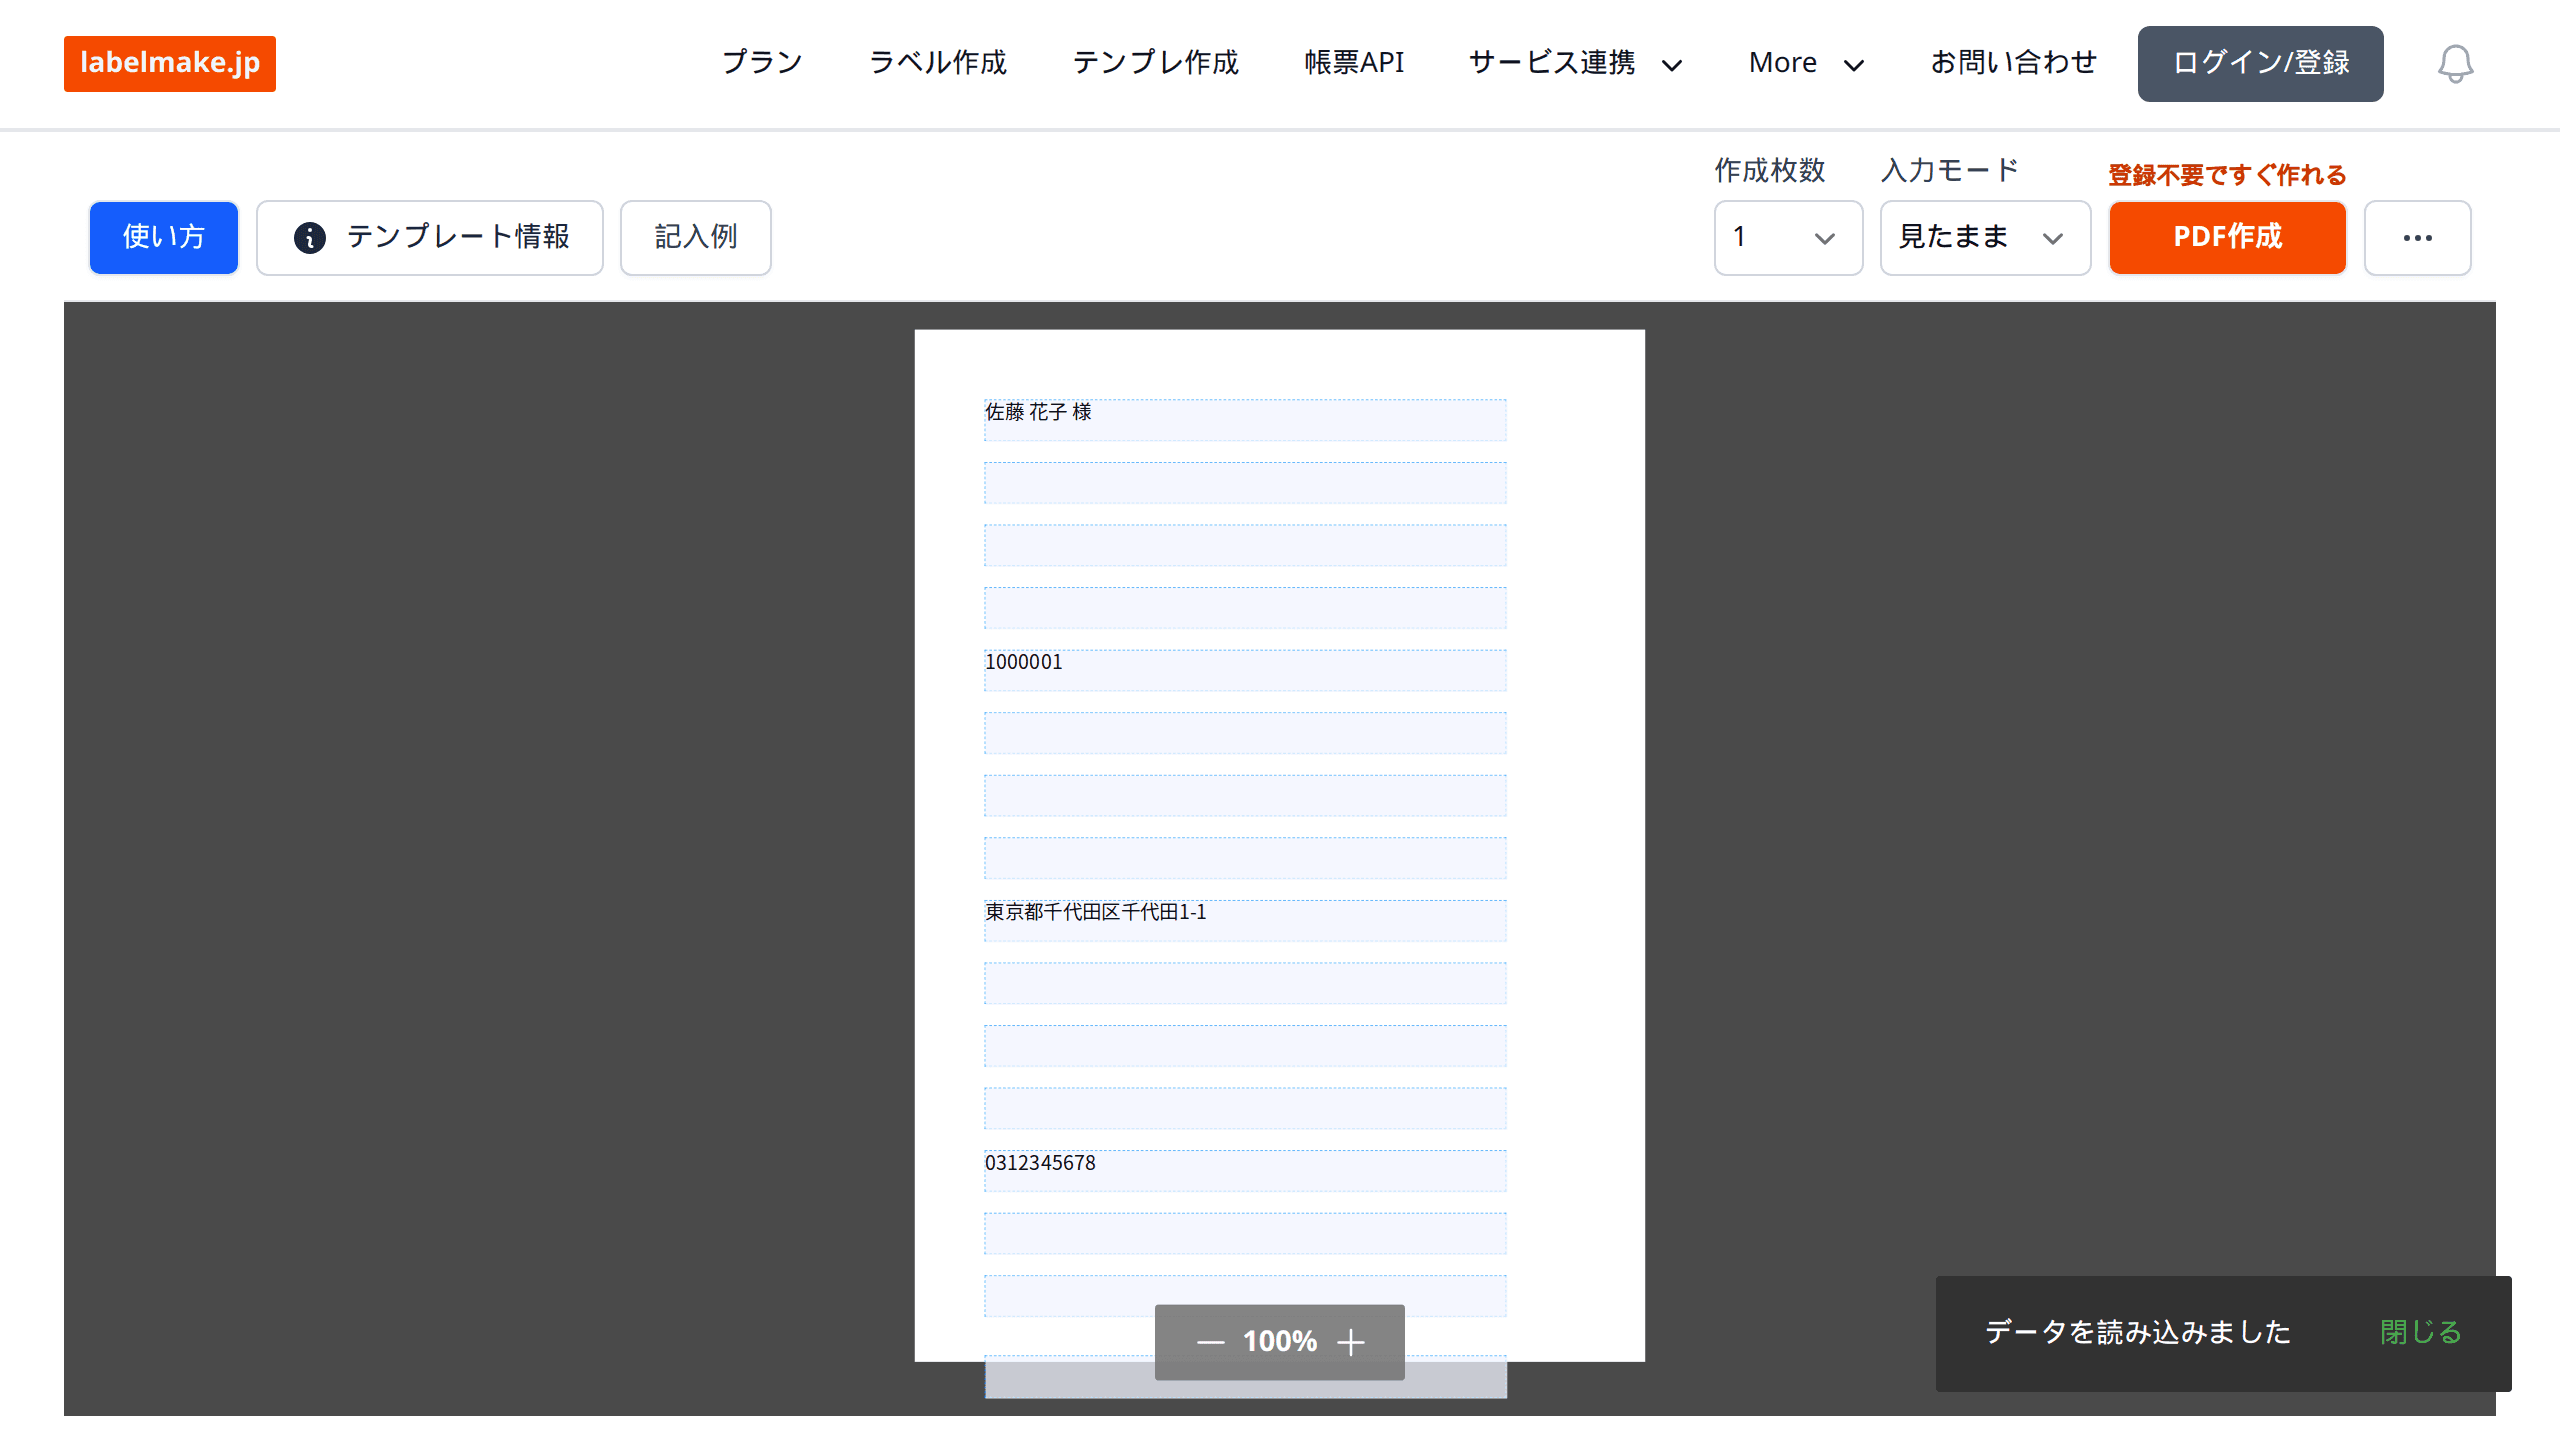This screenshot has width=2560, height=1440.
Task: Click the empty field below the address
Action: point(1245,983)
